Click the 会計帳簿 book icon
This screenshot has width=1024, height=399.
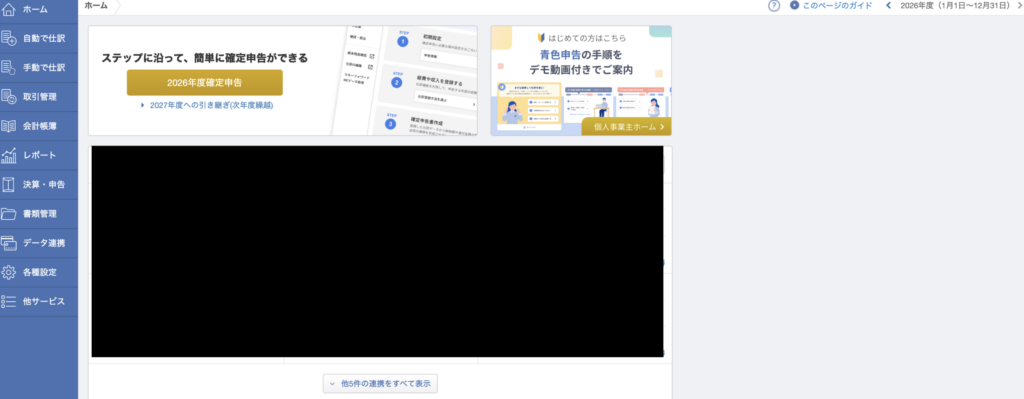tap(8, 126)
